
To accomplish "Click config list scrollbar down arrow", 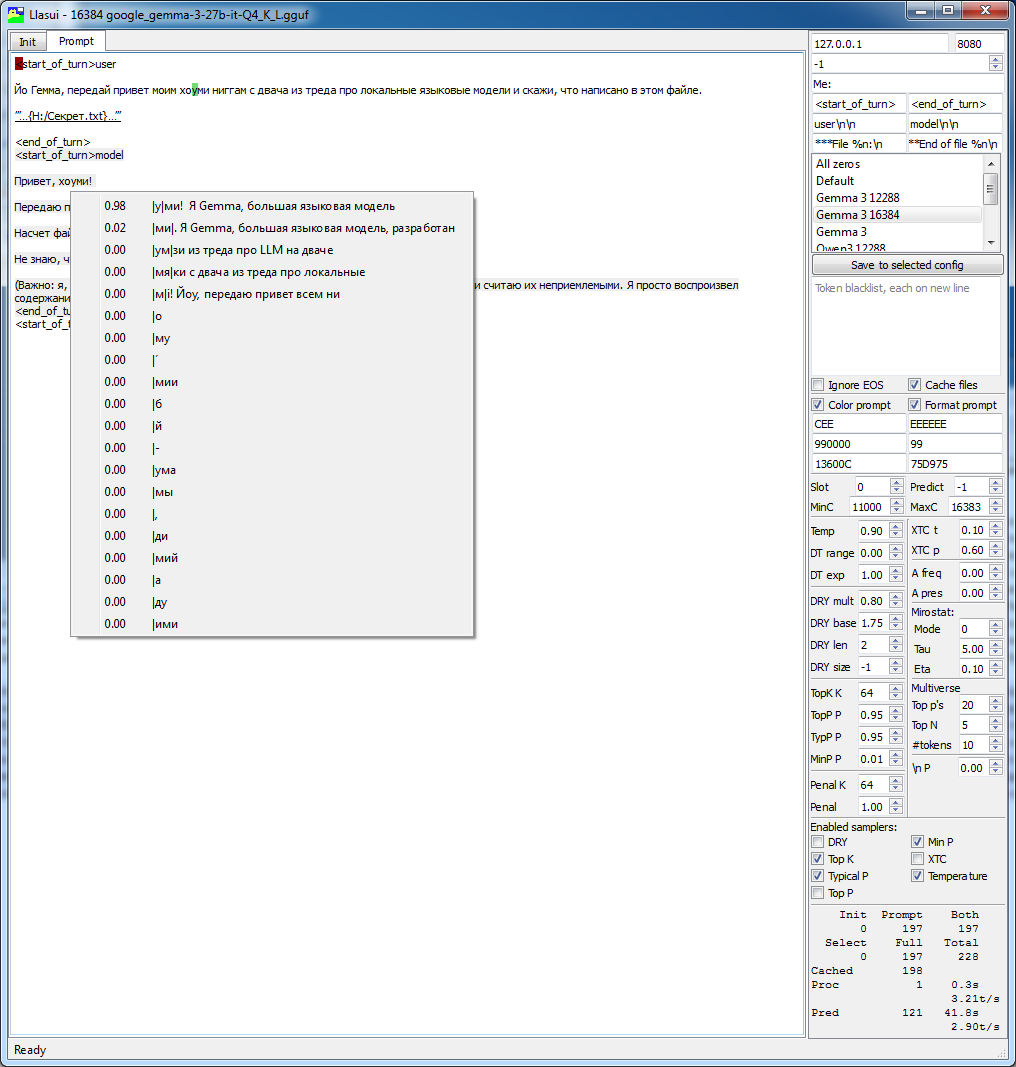I will point(991,242).
